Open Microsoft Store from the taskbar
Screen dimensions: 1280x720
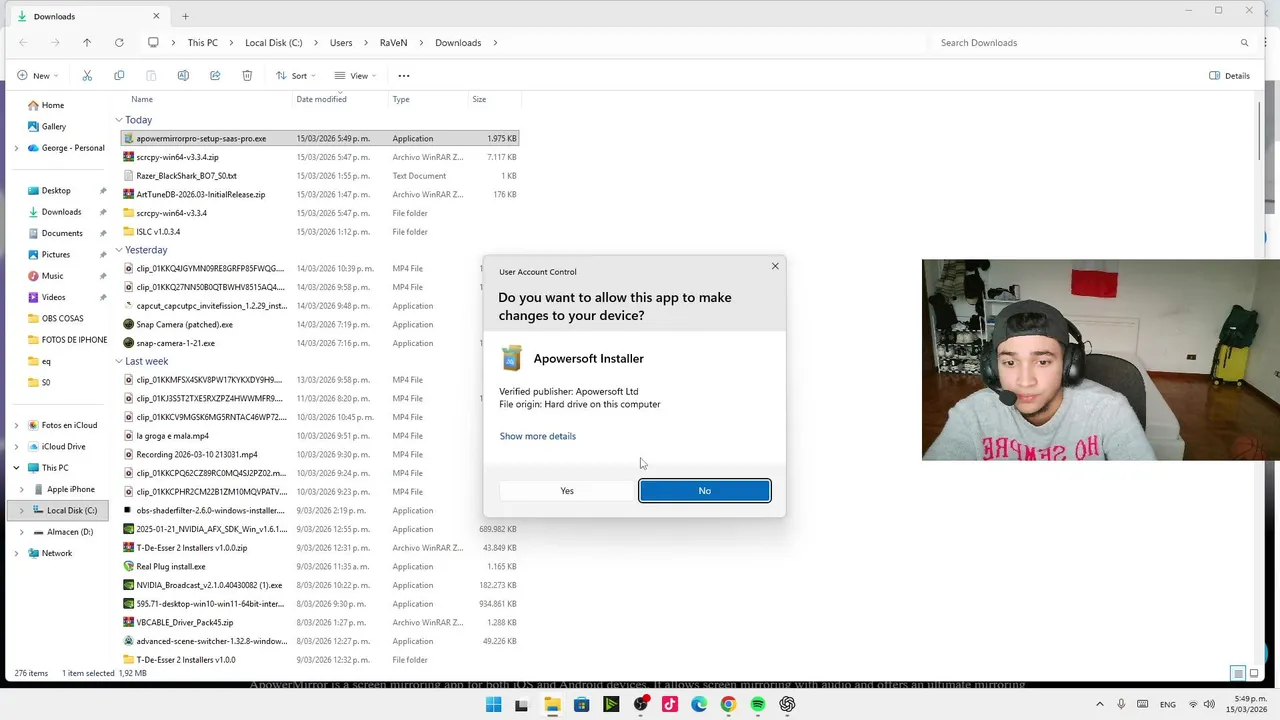click(x=581, y=705)
